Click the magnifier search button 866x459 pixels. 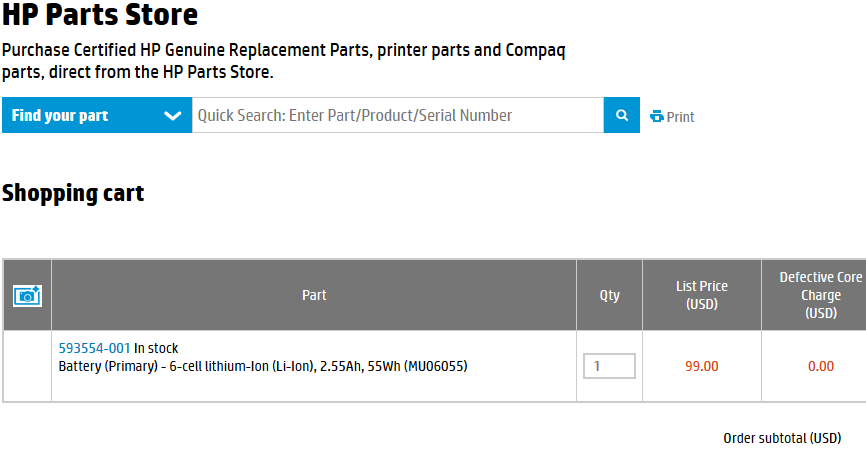(x=621, y=115)
